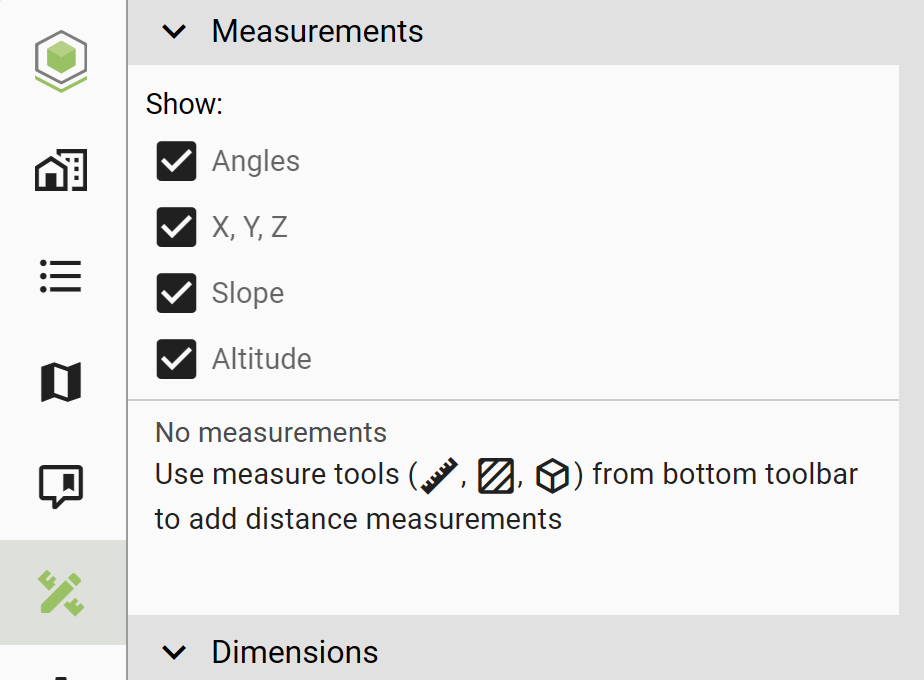Click the Angles label text
Screen dimensions: 924x680
tap(256, 161)
